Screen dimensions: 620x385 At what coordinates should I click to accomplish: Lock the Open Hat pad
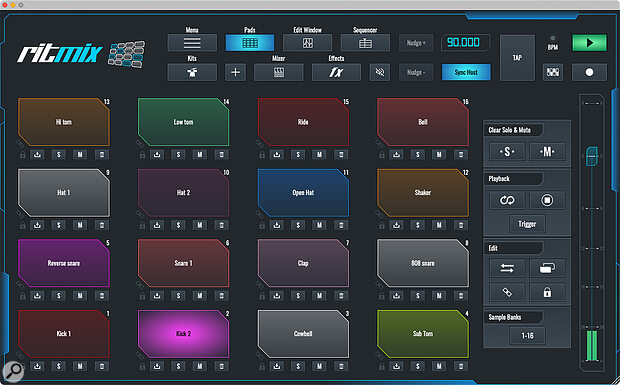[262, 225]
